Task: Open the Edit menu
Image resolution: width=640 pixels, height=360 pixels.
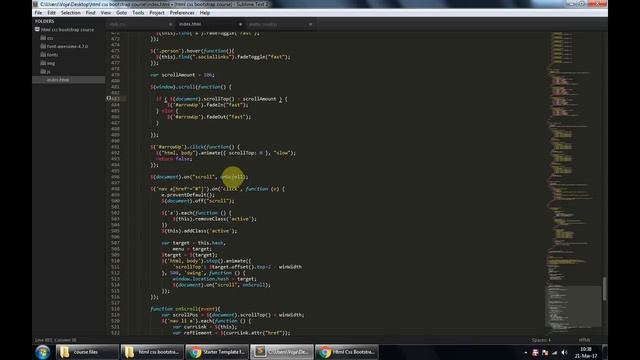Action: pos(51,13)
